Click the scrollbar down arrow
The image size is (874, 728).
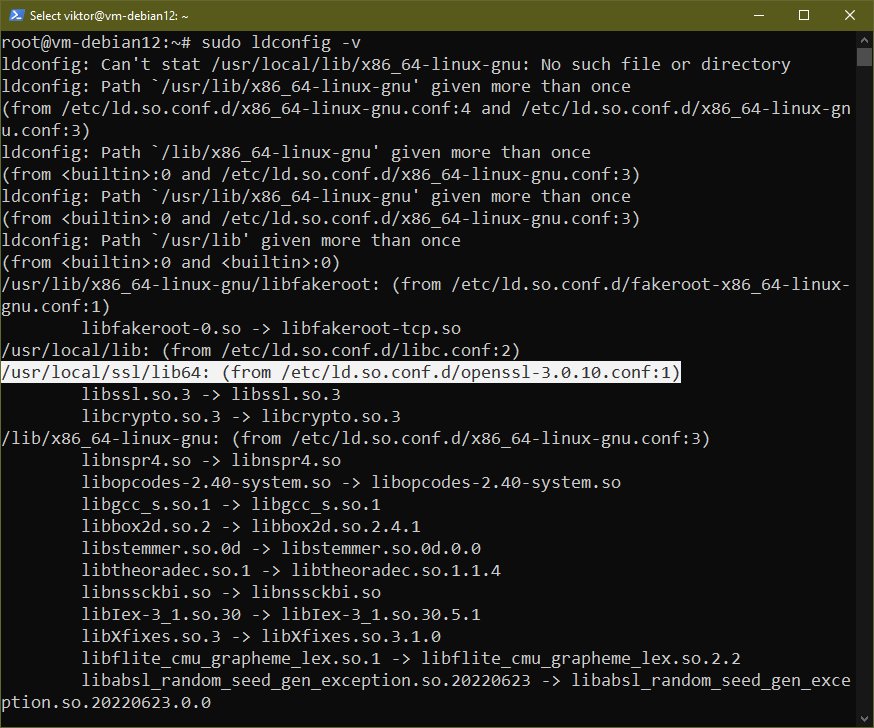(x=865, y=719)
